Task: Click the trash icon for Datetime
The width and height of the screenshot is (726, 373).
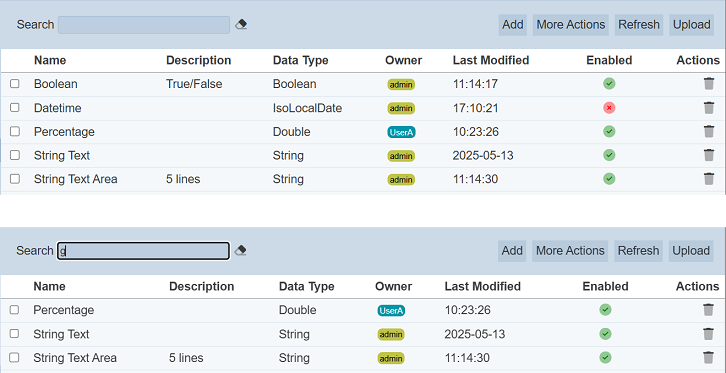Action: [708, 108]
